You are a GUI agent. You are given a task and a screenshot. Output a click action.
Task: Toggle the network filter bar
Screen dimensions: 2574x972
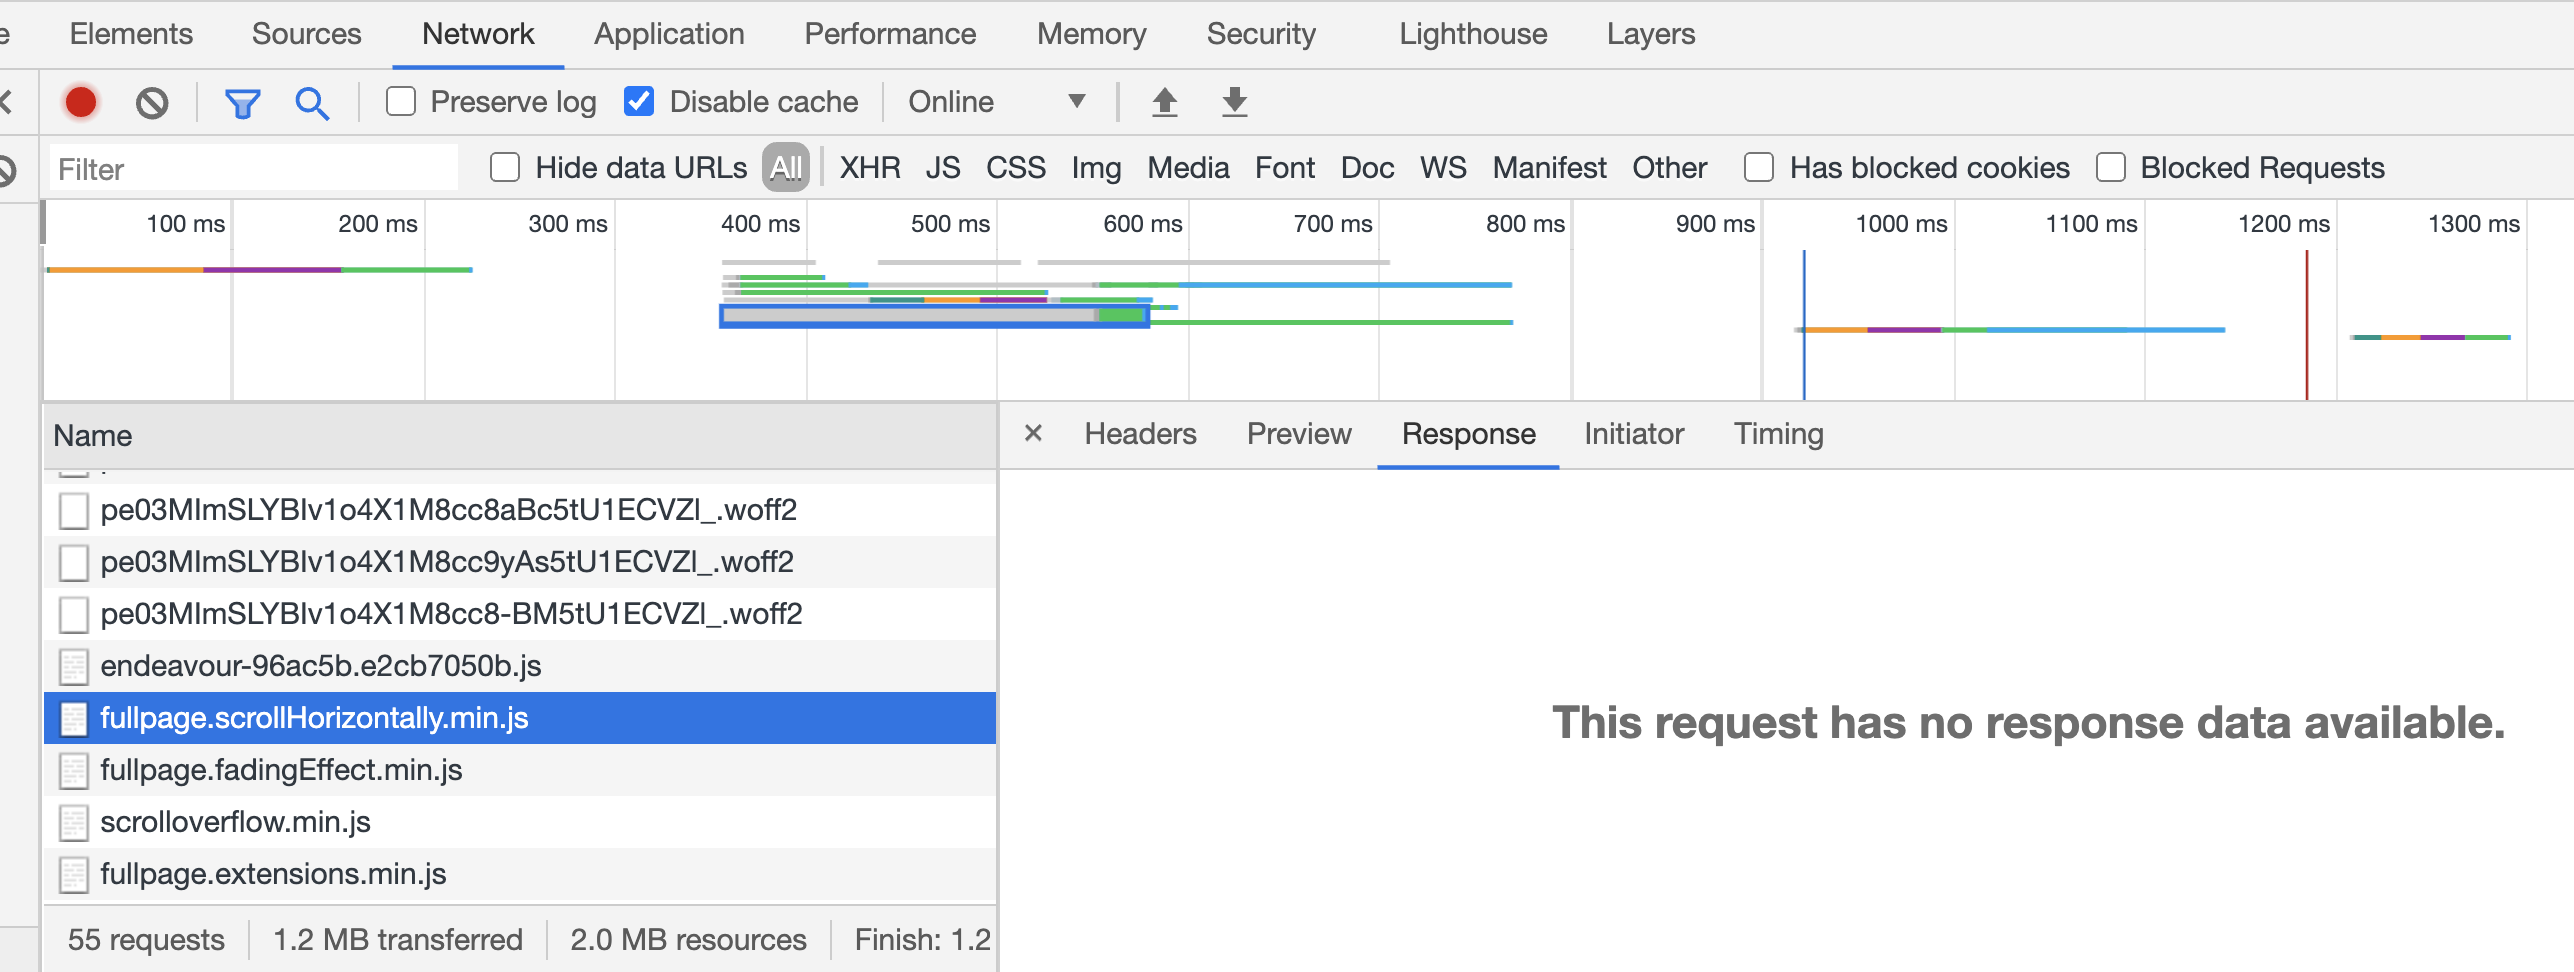[x=243, y=101]
